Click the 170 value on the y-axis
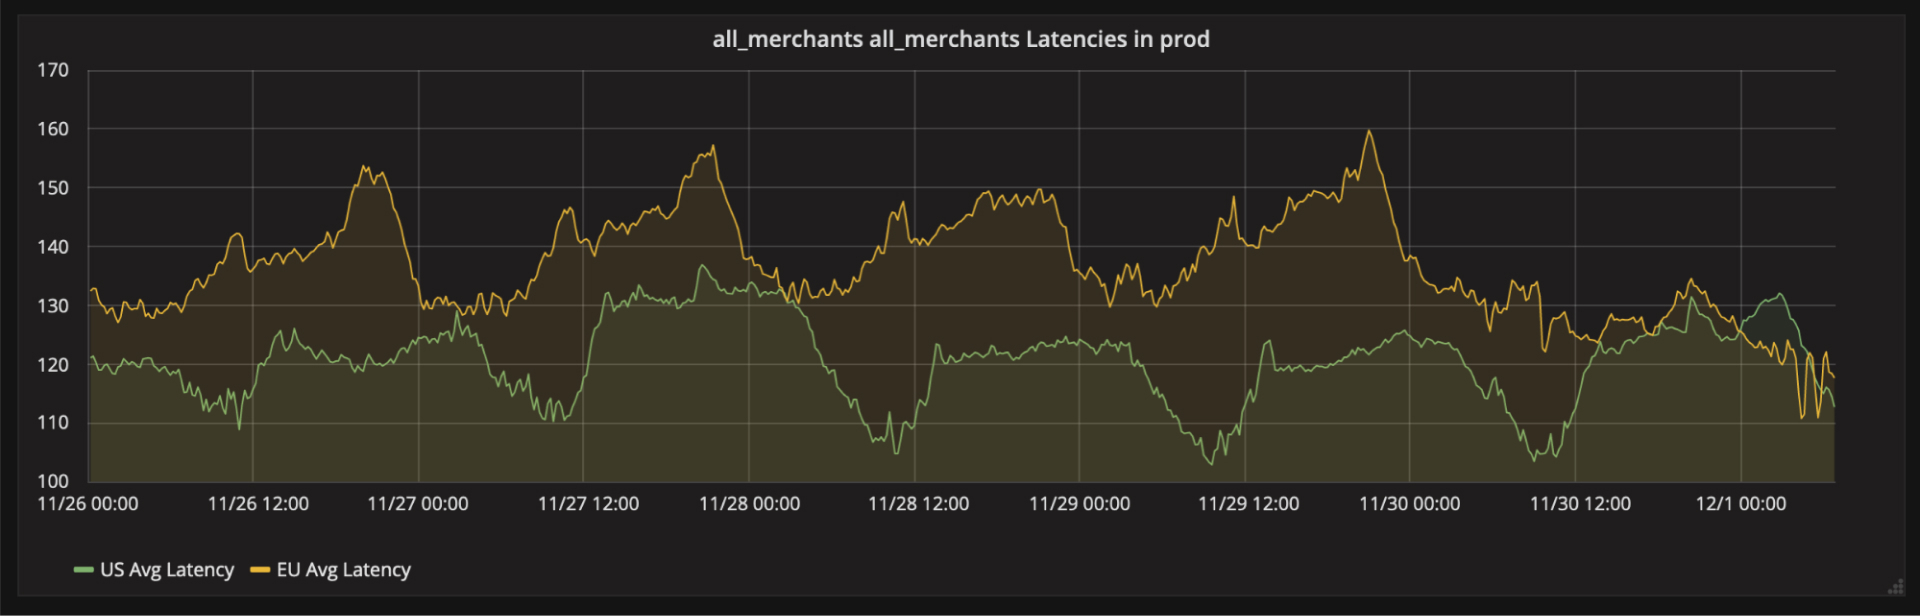Viewport: 1920px width, 616px height. point(53,70)
